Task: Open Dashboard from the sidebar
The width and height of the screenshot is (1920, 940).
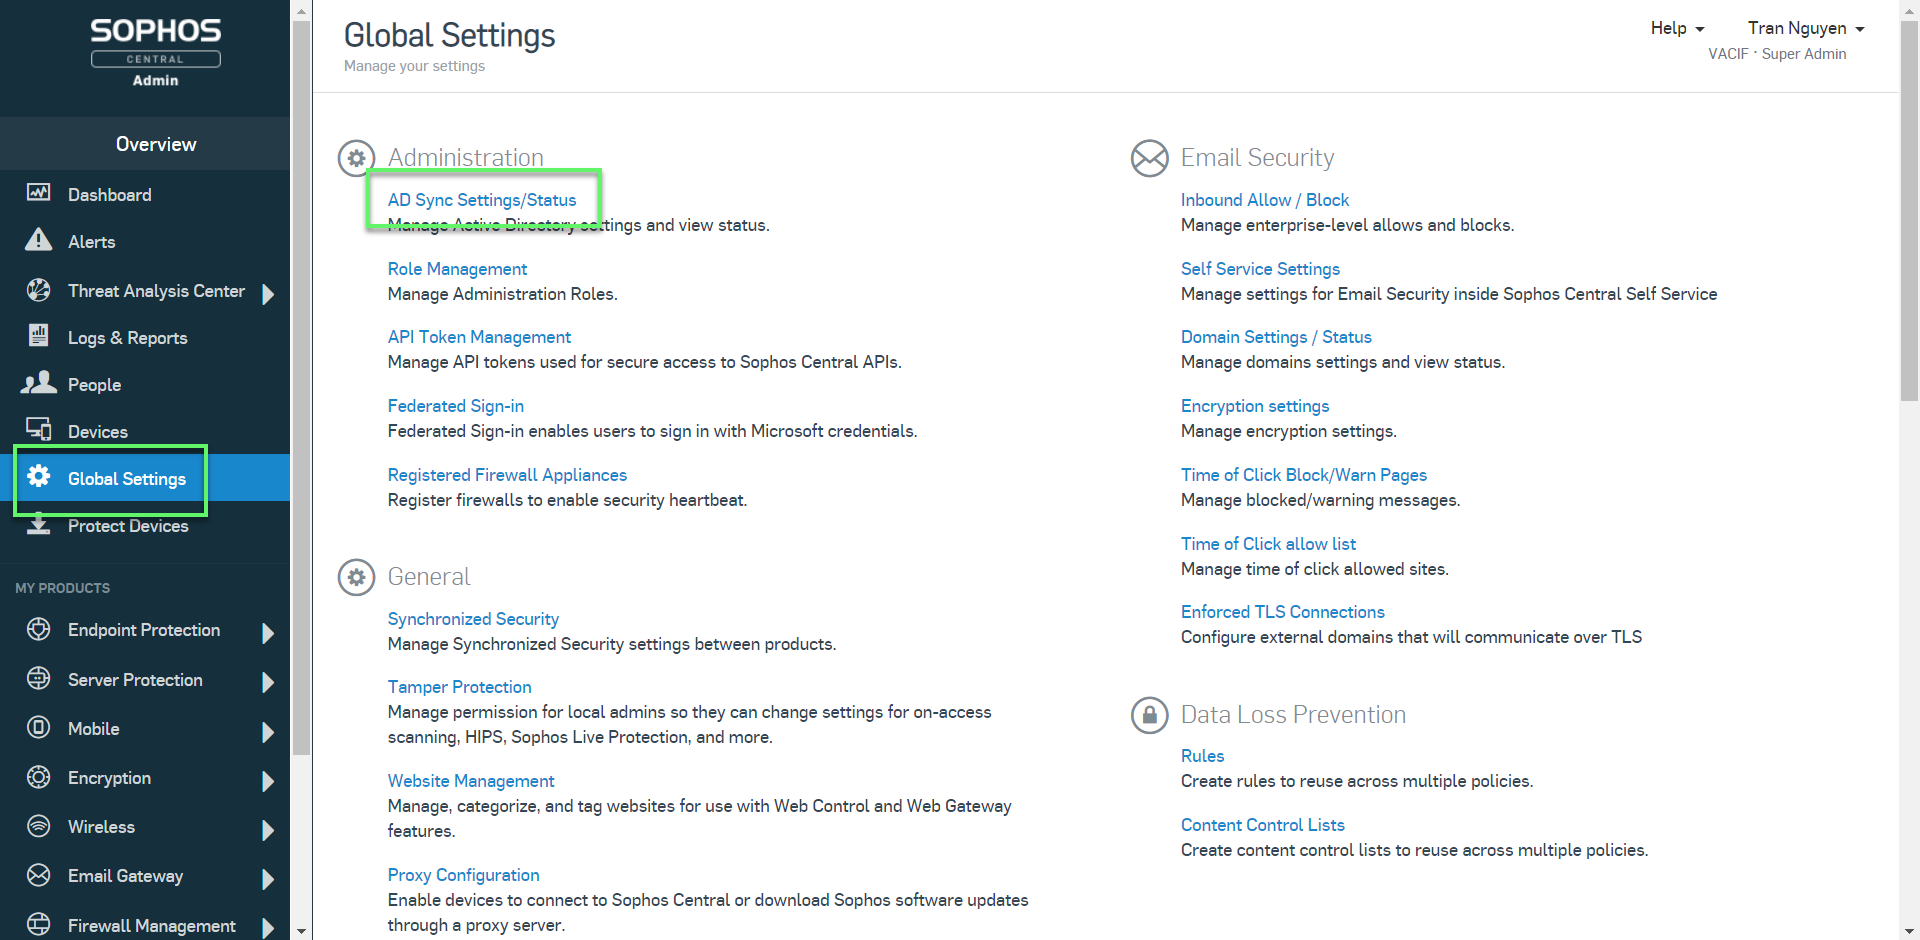Action: pos(110,195)
